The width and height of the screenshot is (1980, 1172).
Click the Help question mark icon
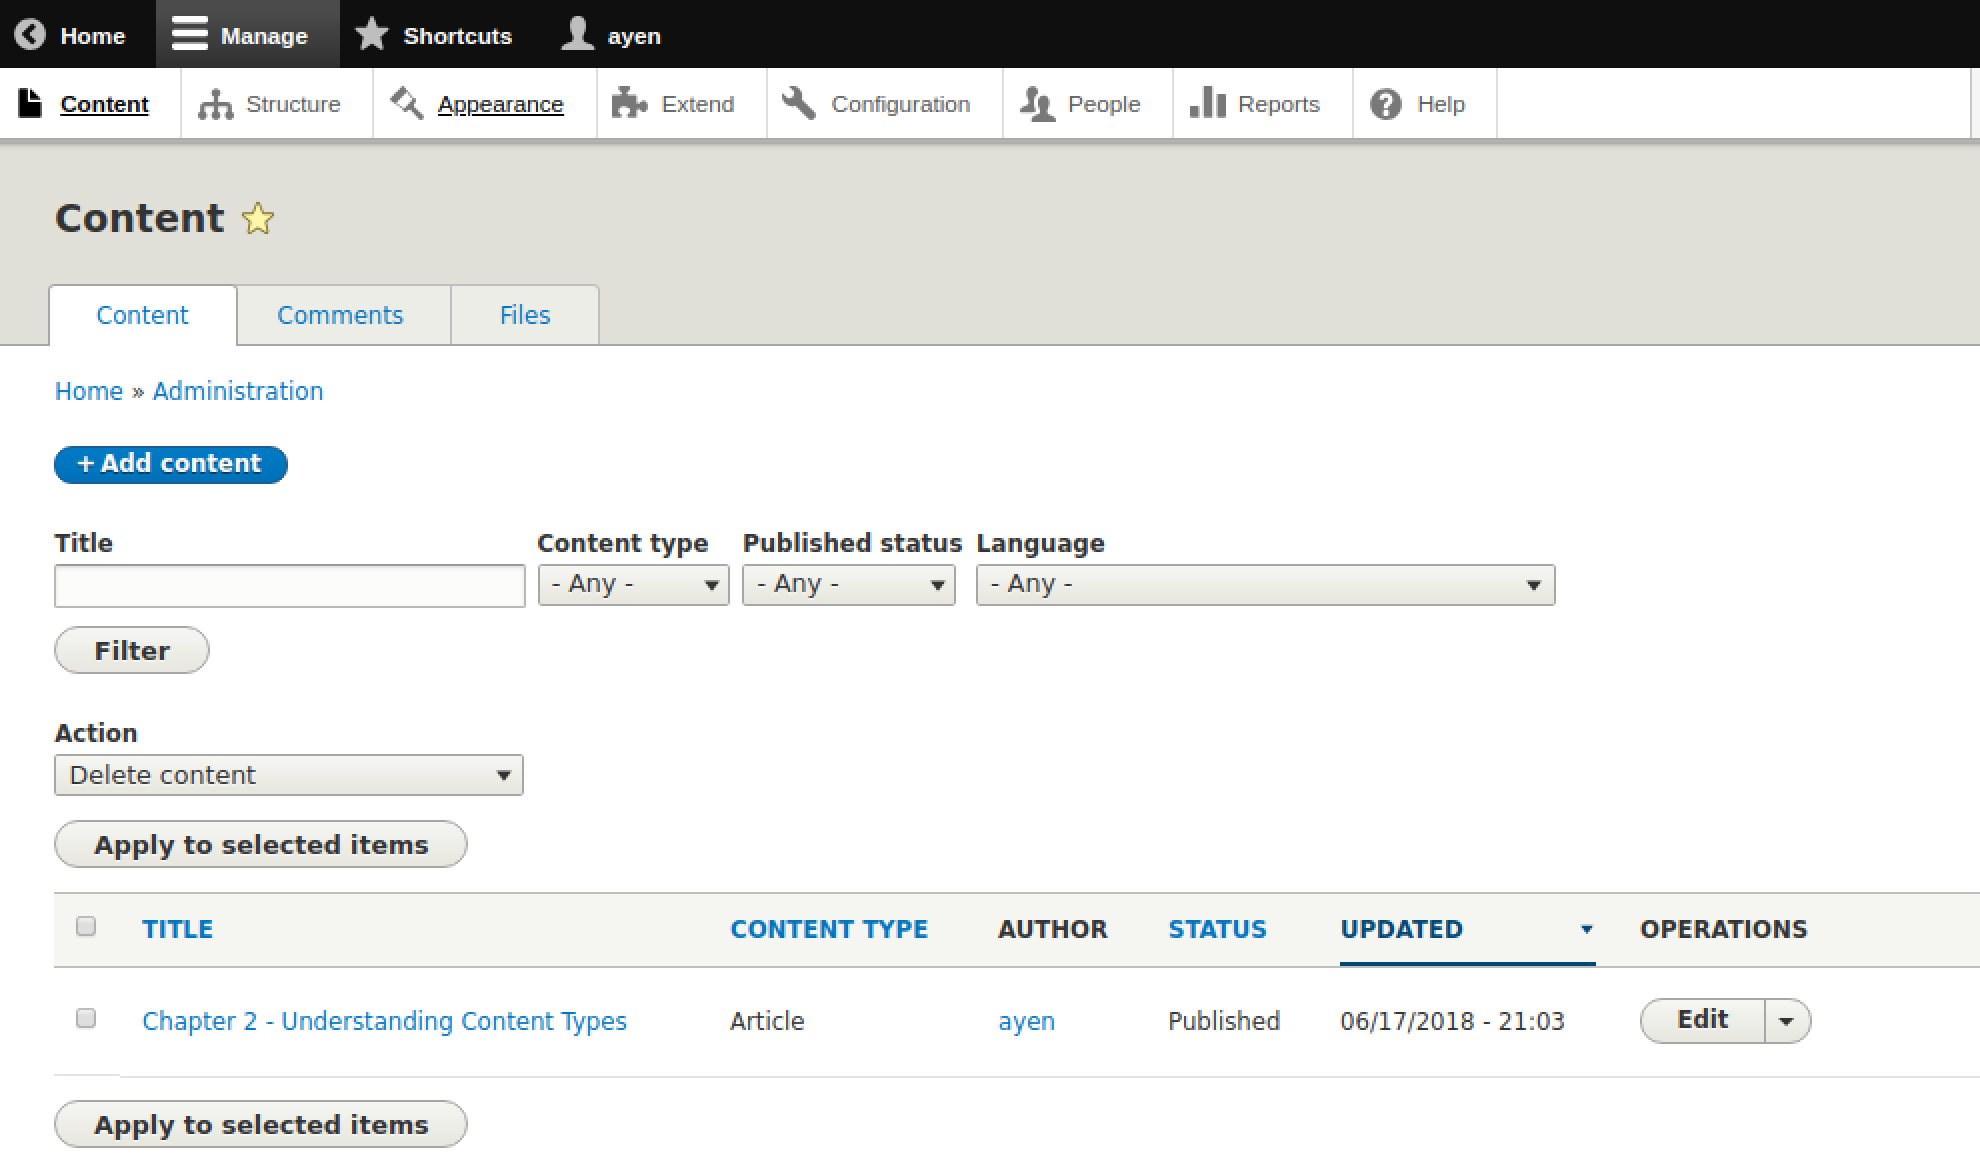(x=1385, y=104)
